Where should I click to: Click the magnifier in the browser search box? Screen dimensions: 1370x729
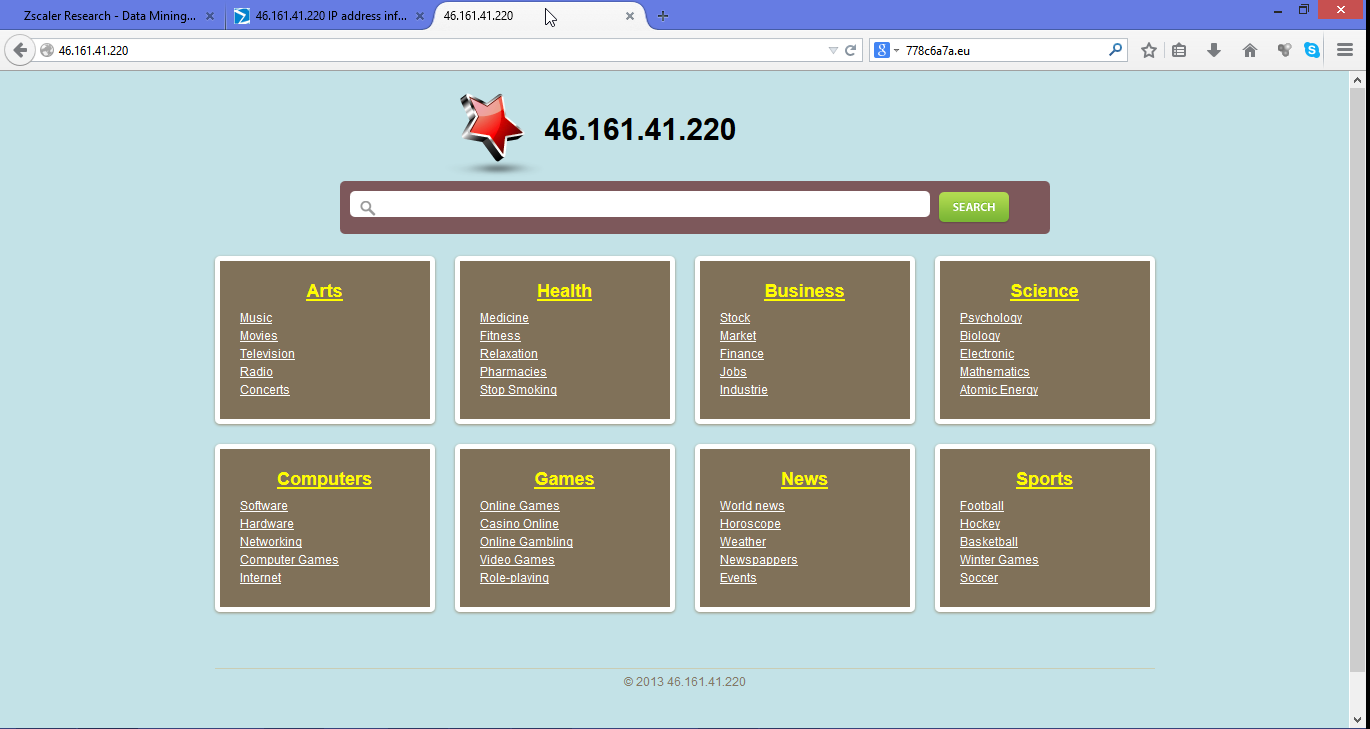pos(1115,50)
